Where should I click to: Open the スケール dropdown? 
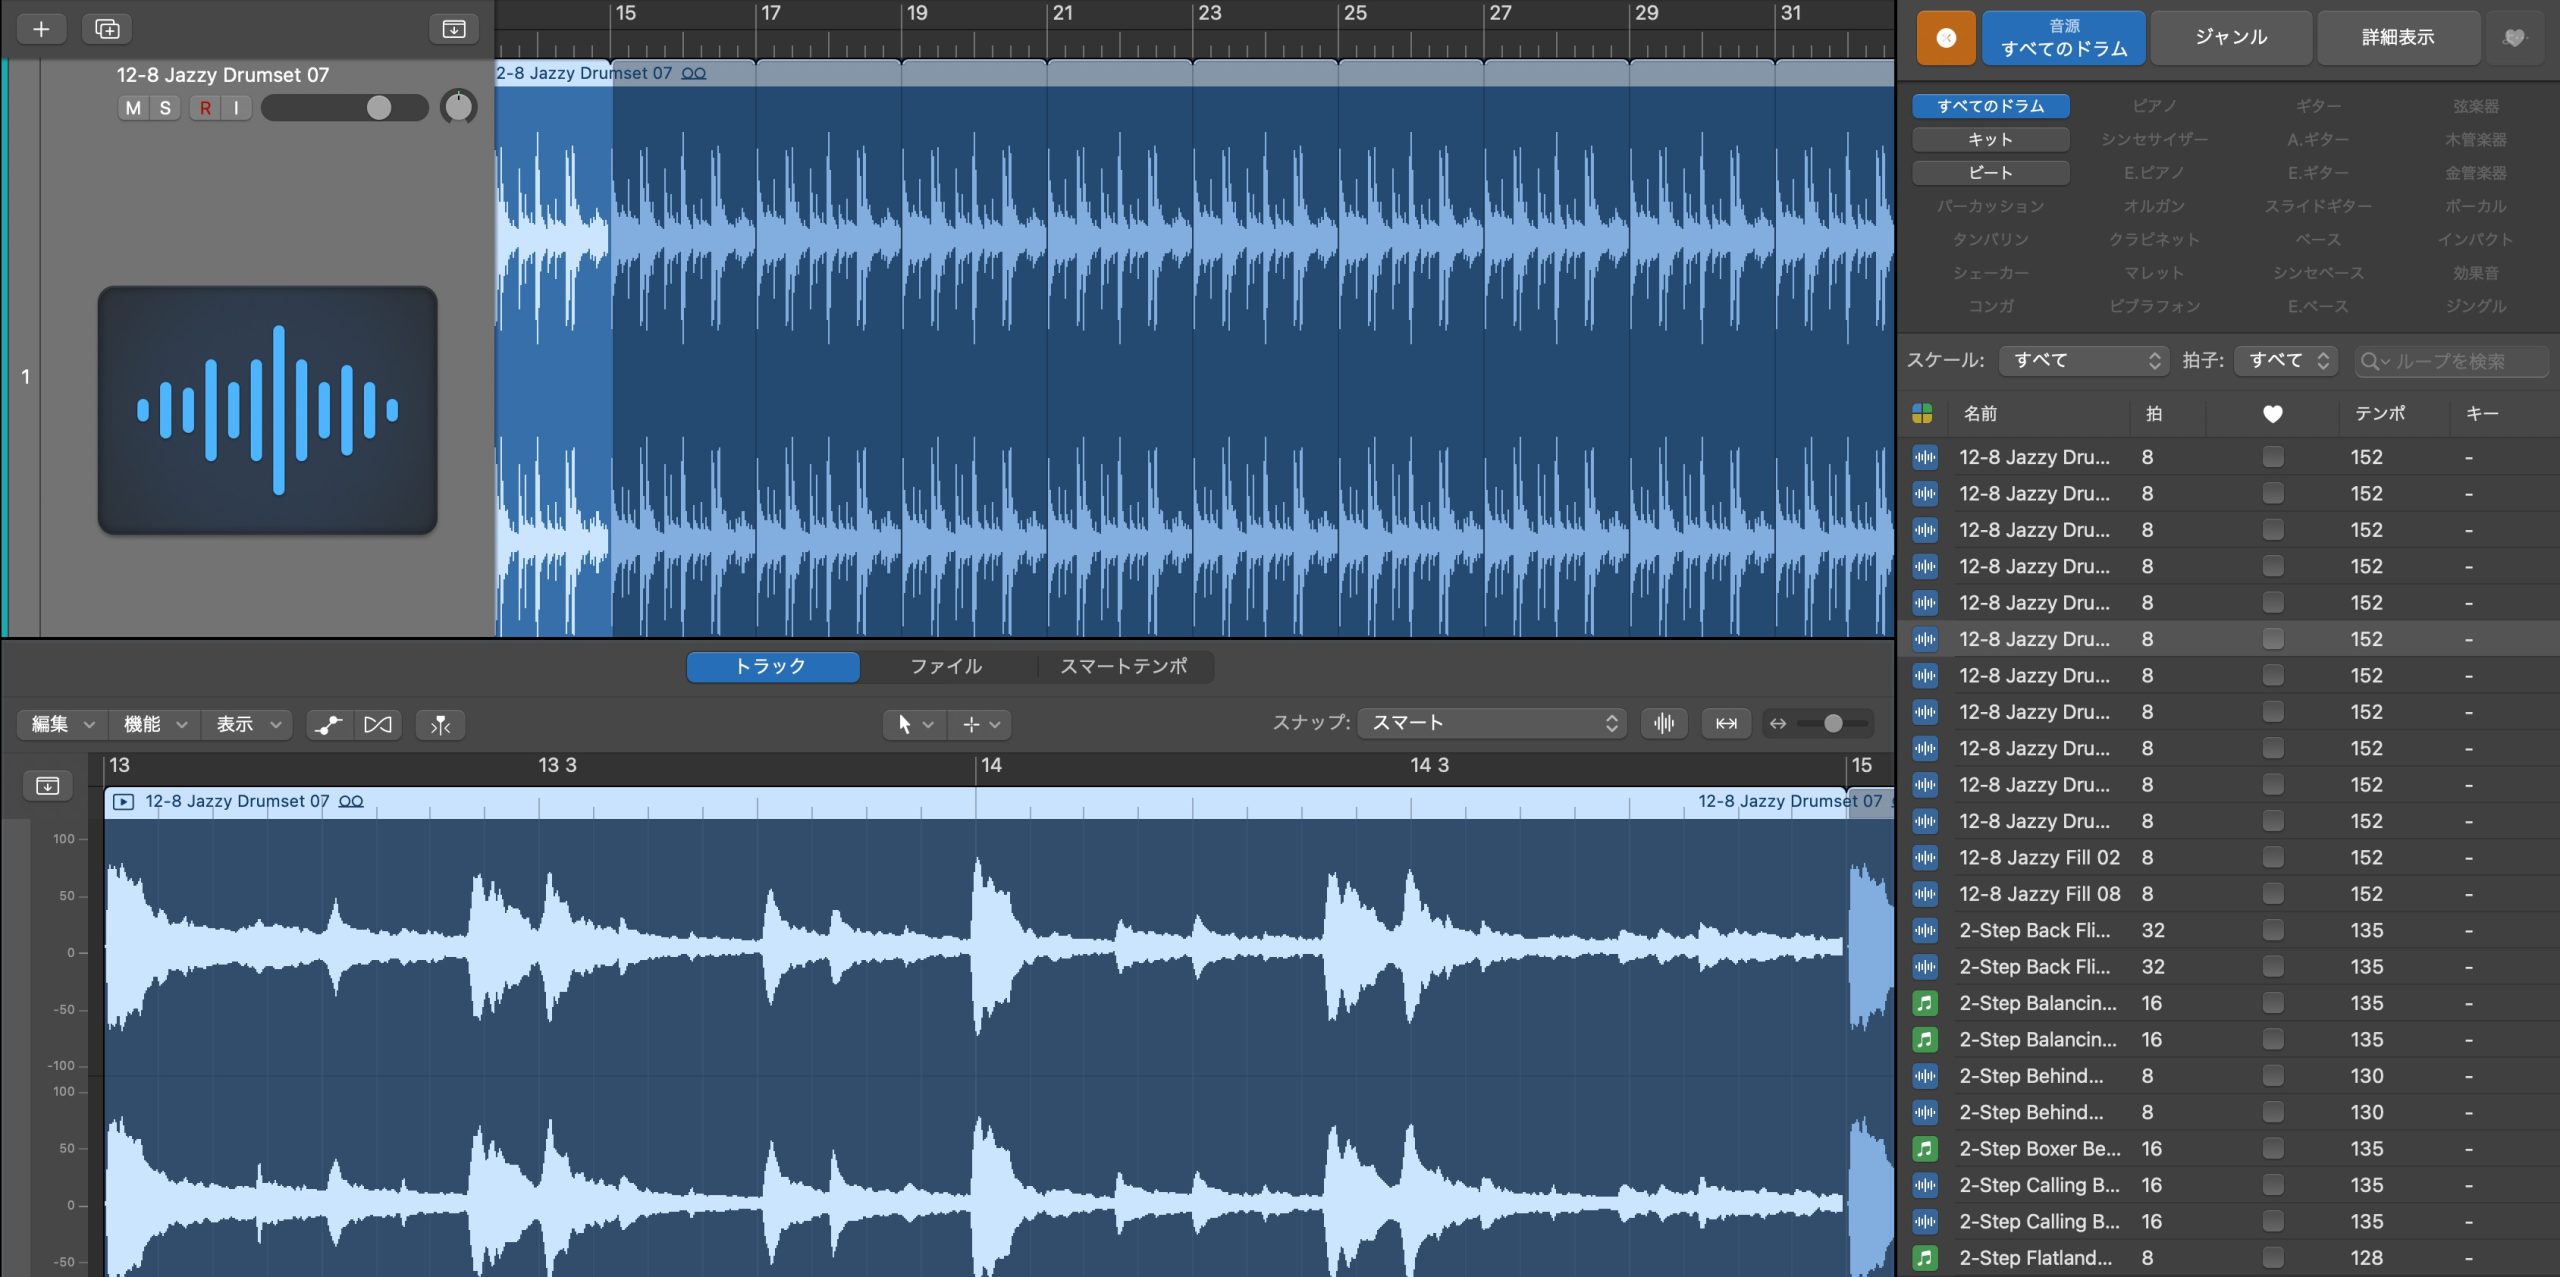tap(2084, 360)
